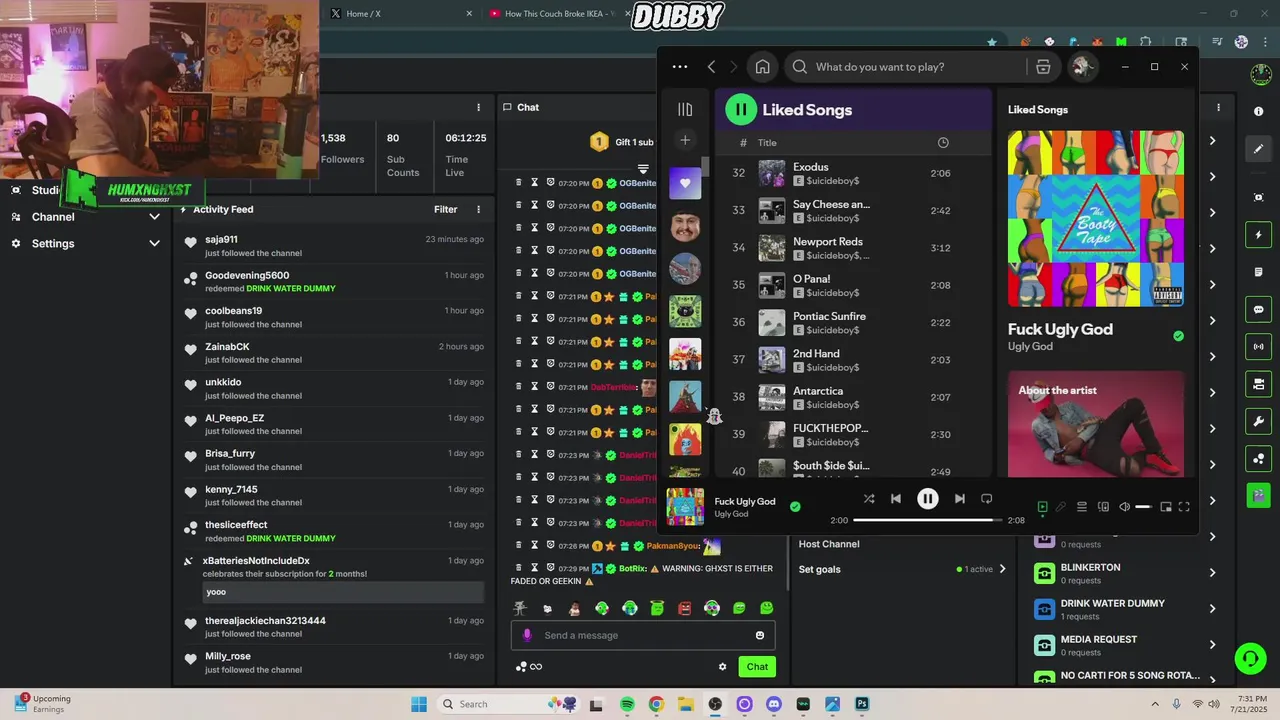Open the Activity Feed three-dot options
This screenshot has height=720, width=1280.
click(x=478, y=209)
